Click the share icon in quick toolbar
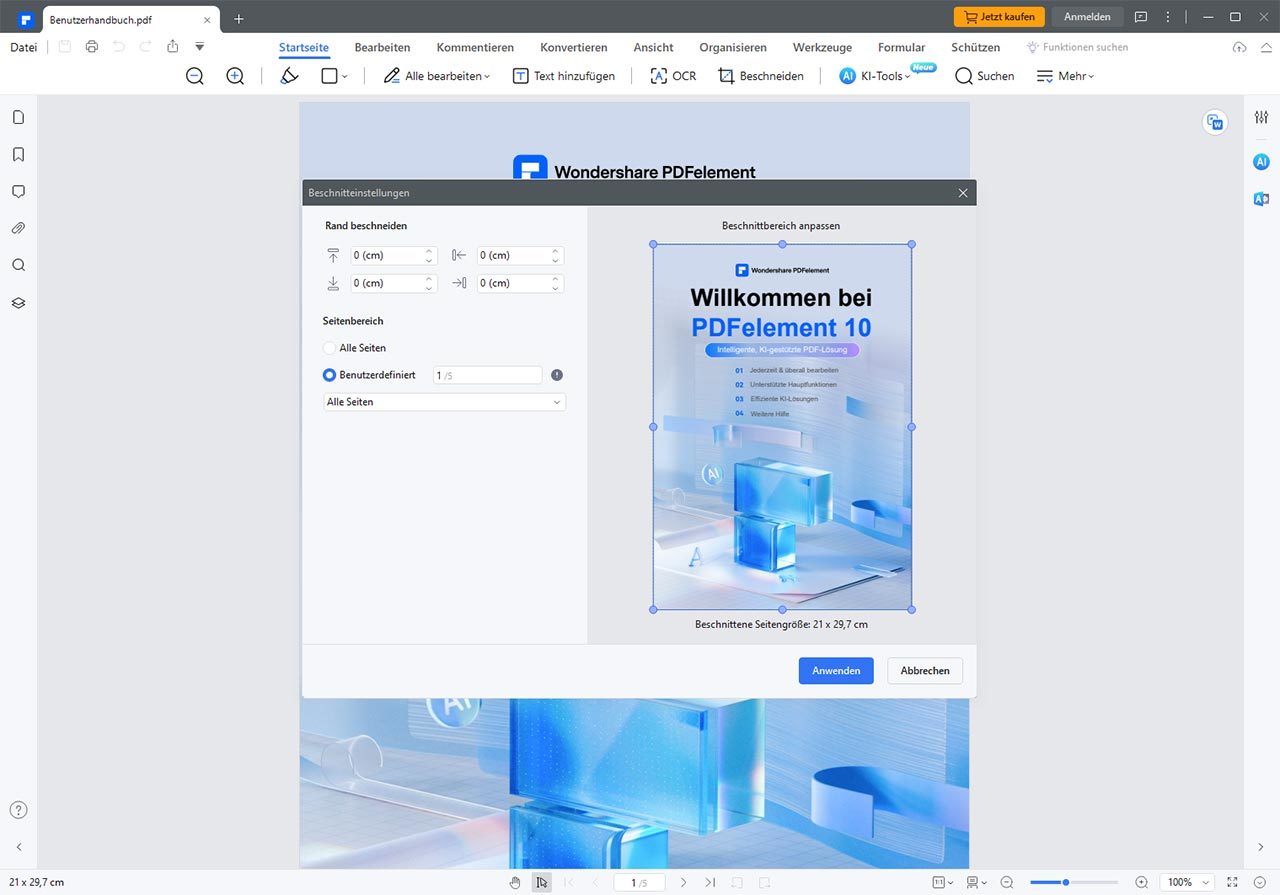 [x=173, y=47]
